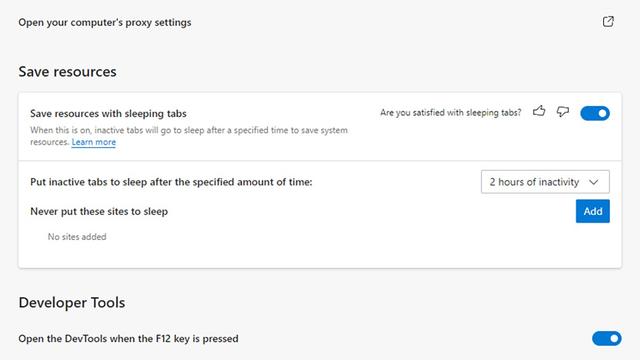Click the external link icon for proxy settings
Image resolution: width=640 pixels, height=360 pixels.
point(608,22)
